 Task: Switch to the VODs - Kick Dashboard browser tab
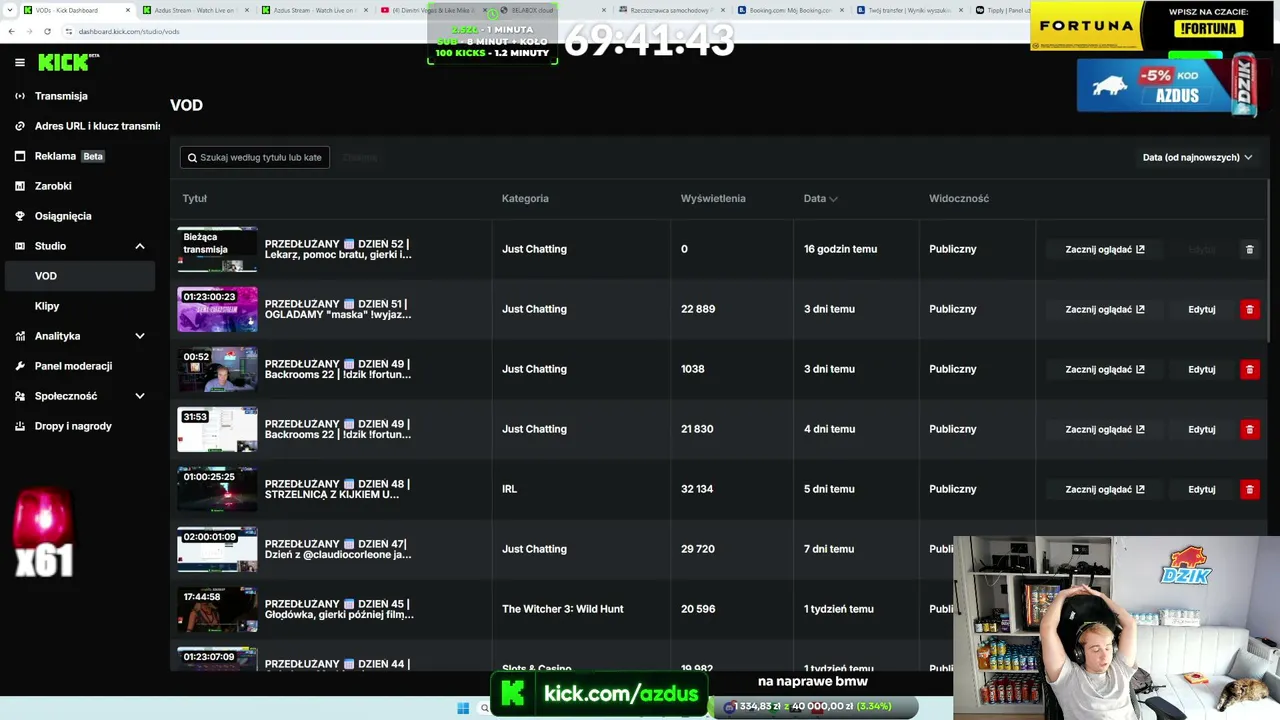pyautogui.click(x=75, y=10)
